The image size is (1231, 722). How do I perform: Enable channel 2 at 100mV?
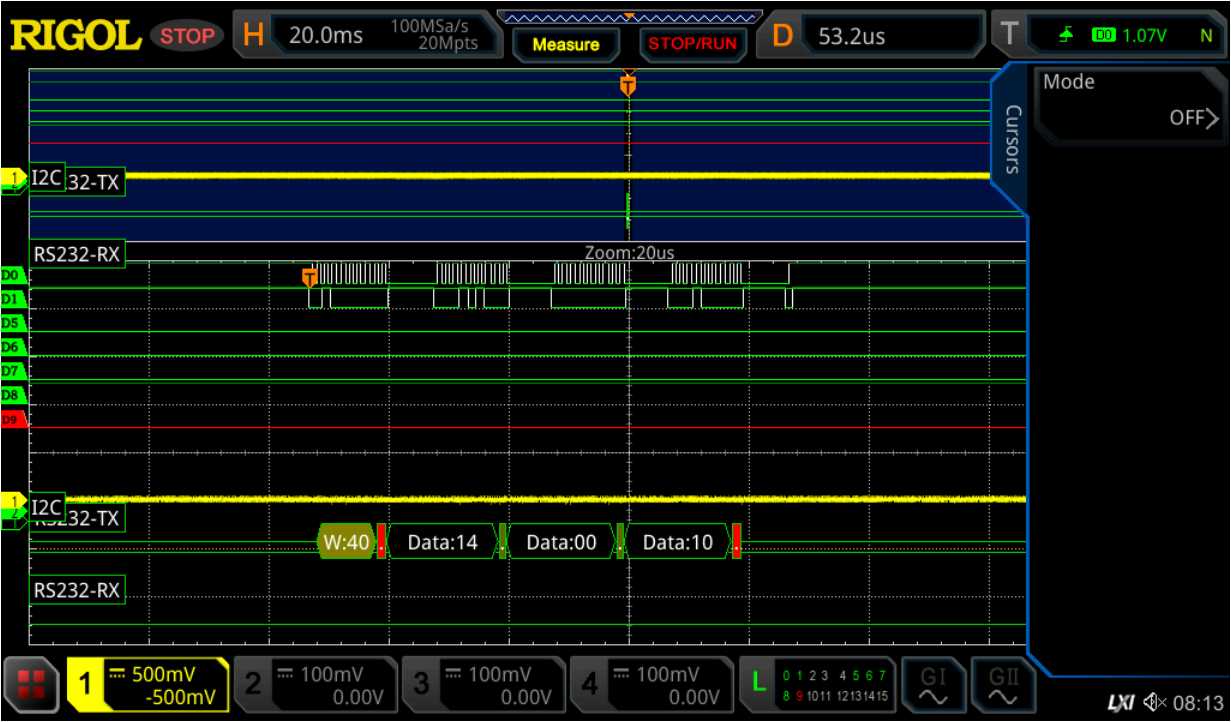(x=314, y=684)
